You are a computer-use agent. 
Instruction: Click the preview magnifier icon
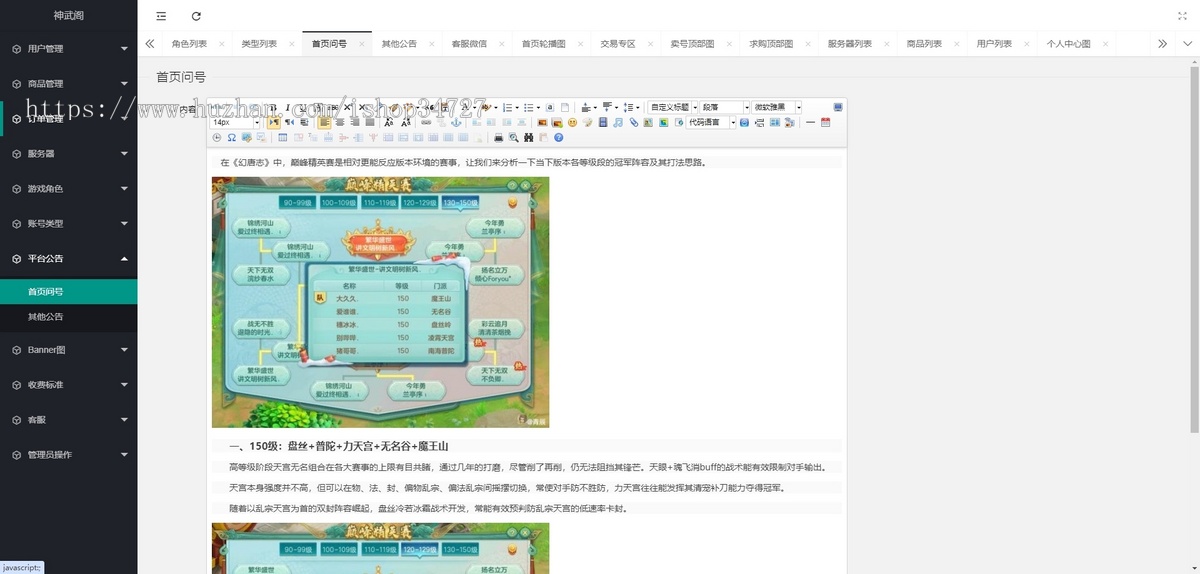coord(513,137)
